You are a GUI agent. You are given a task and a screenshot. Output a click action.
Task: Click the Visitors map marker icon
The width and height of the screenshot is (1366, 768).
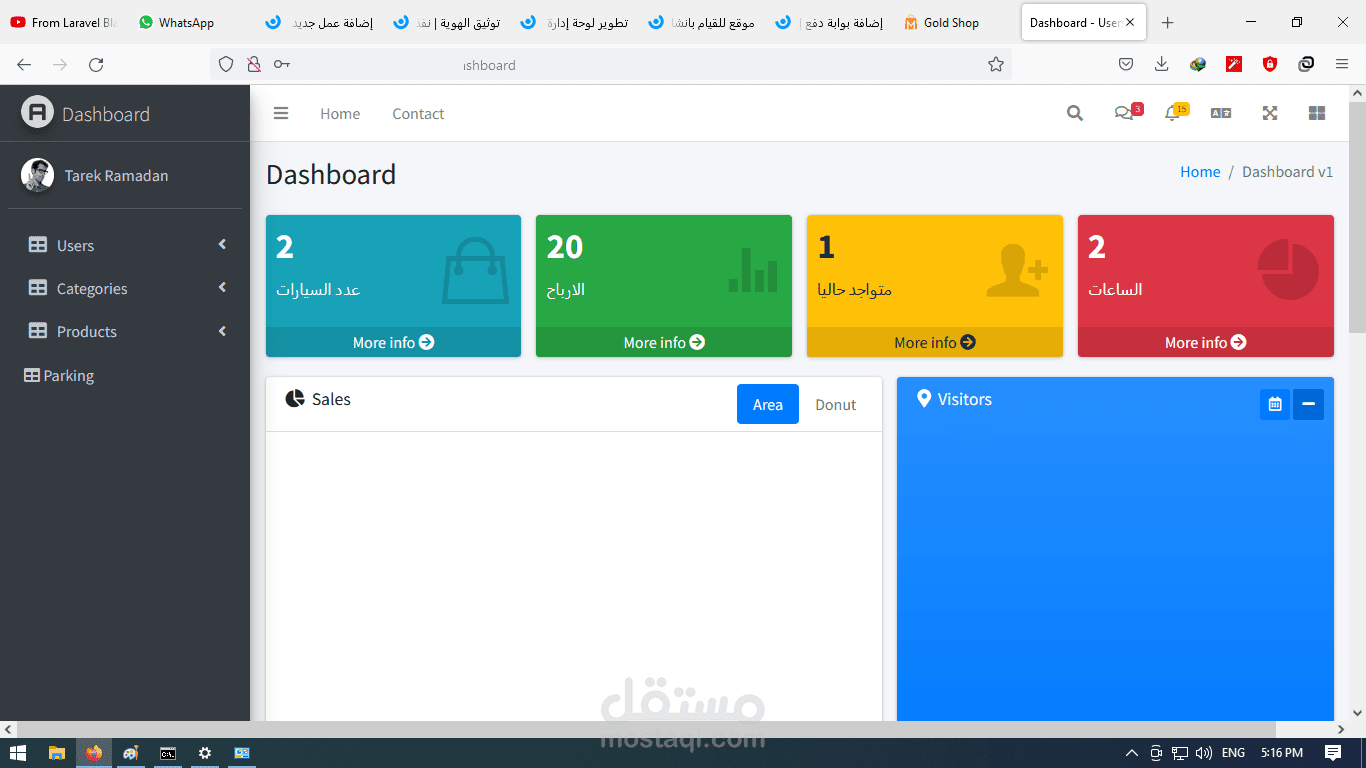click(x=924, y=399)
